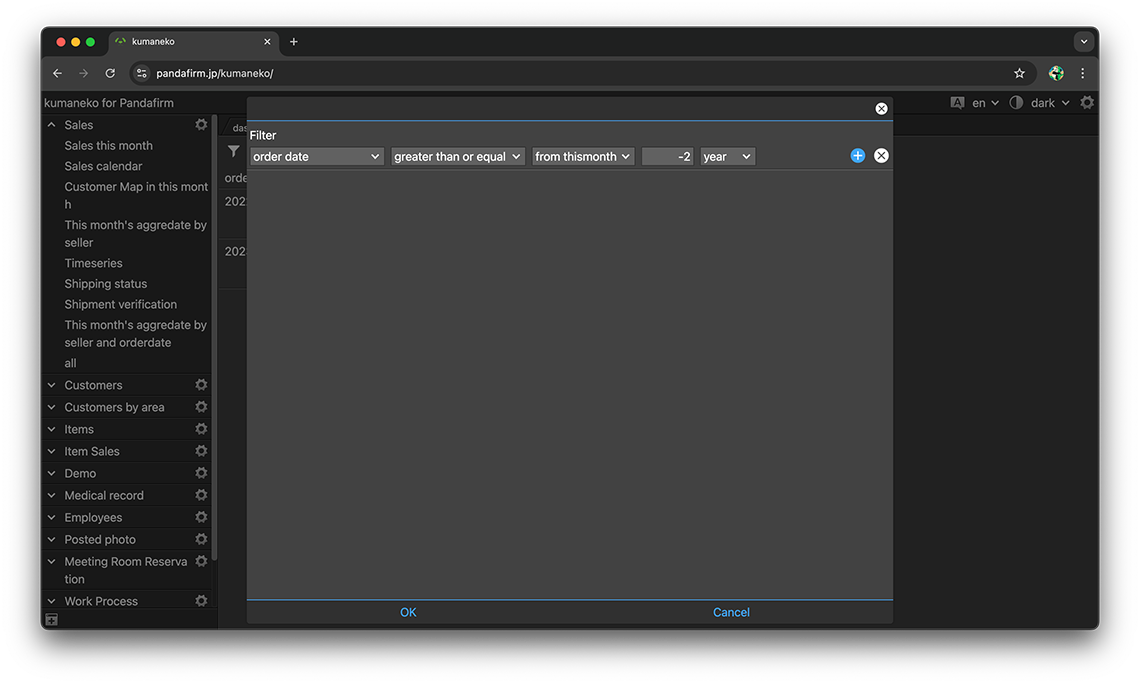Open the Shipping status view
Screen dimensions: 1140x683
[105, 284]
